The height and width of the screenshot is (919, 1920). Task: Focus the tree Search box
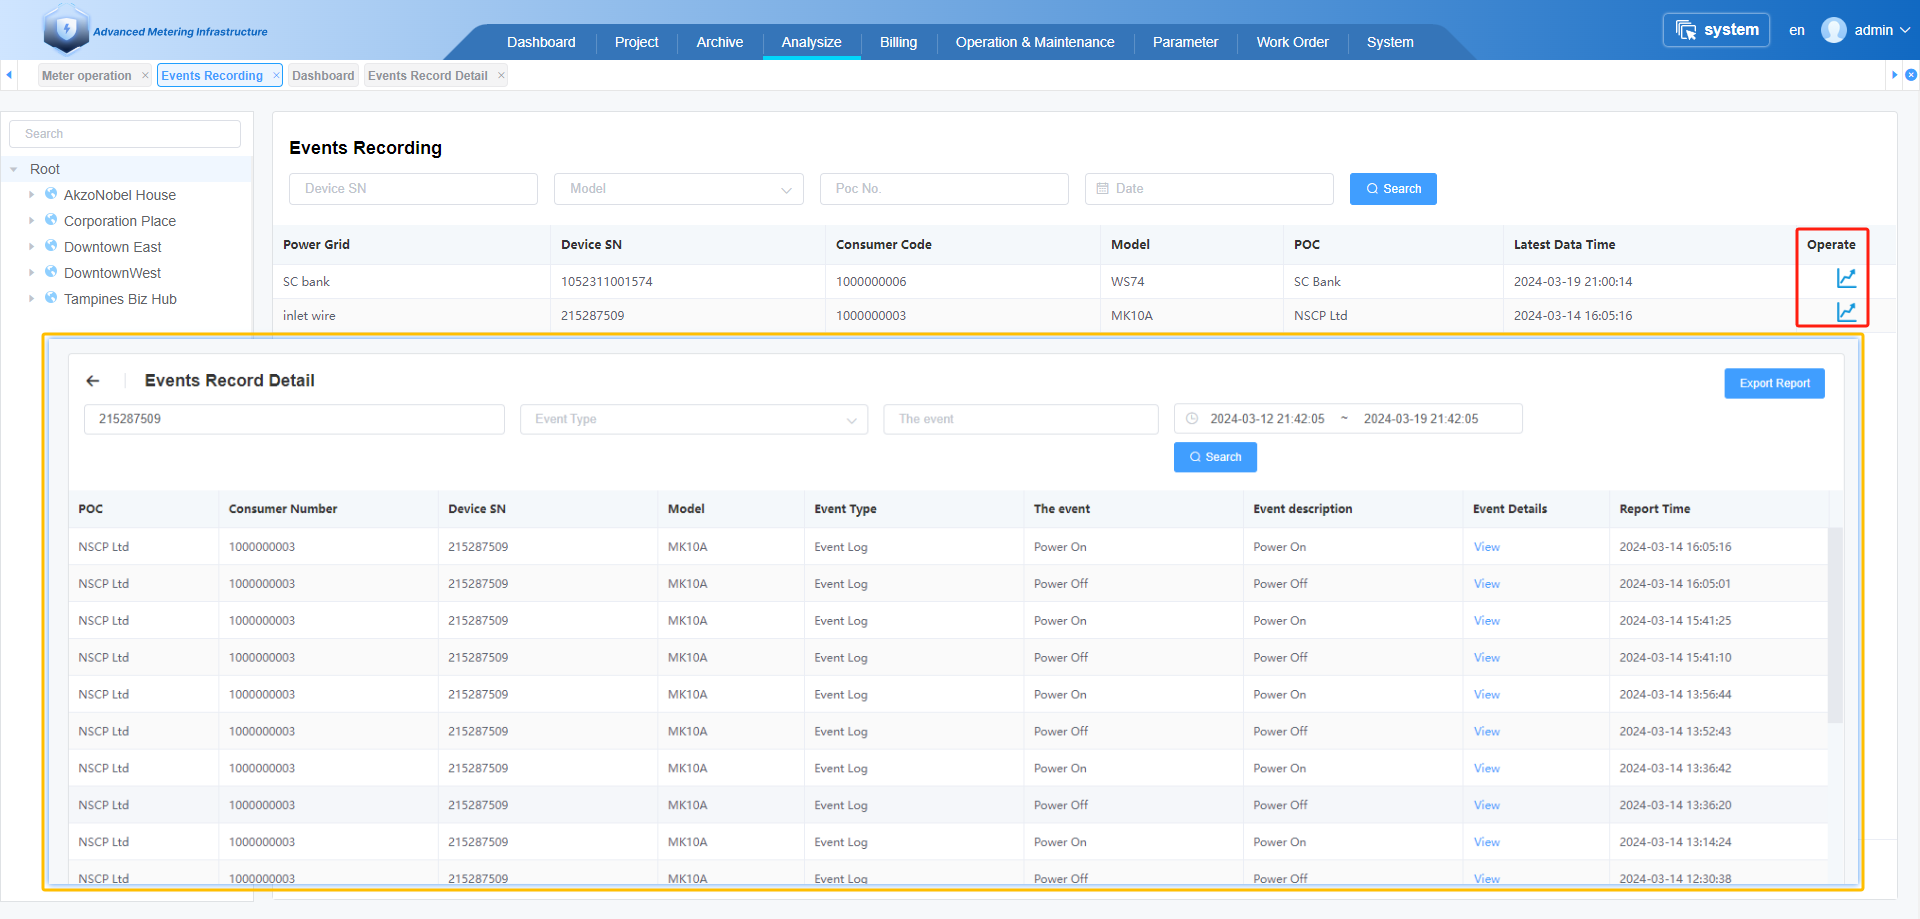pos(125,134)
